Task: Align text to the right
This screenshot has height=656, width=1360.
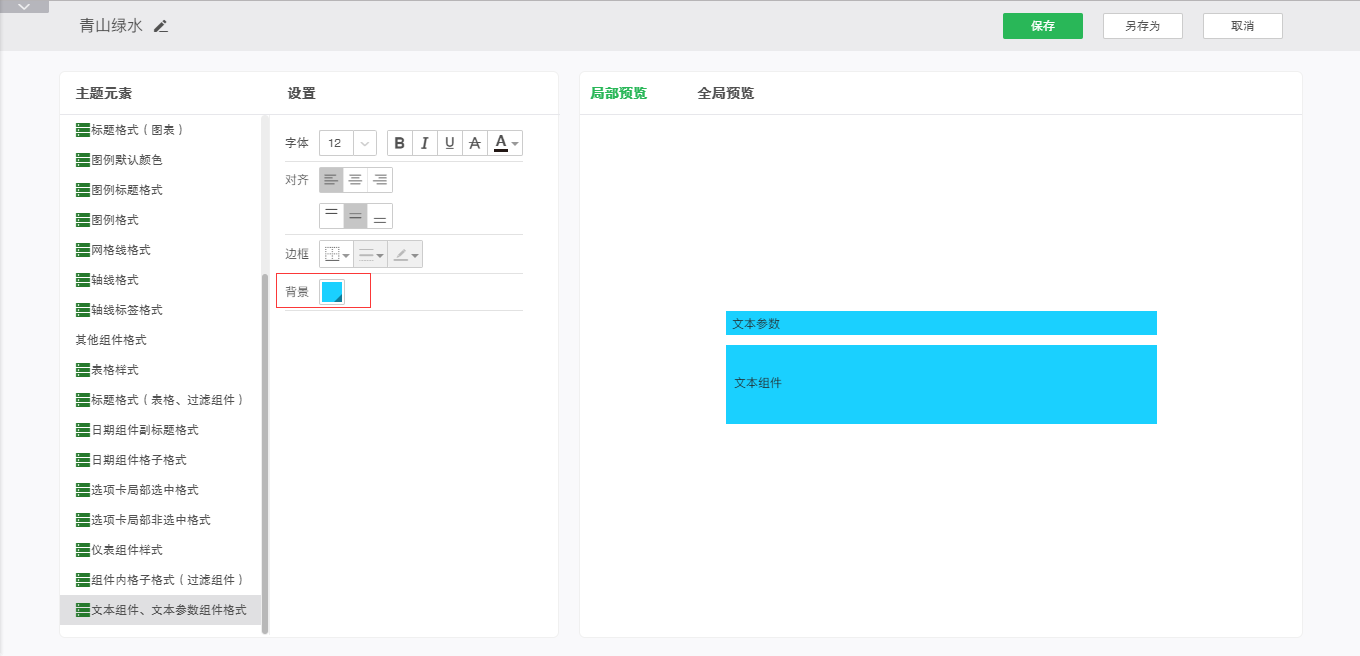Action: tap(380, 180)
